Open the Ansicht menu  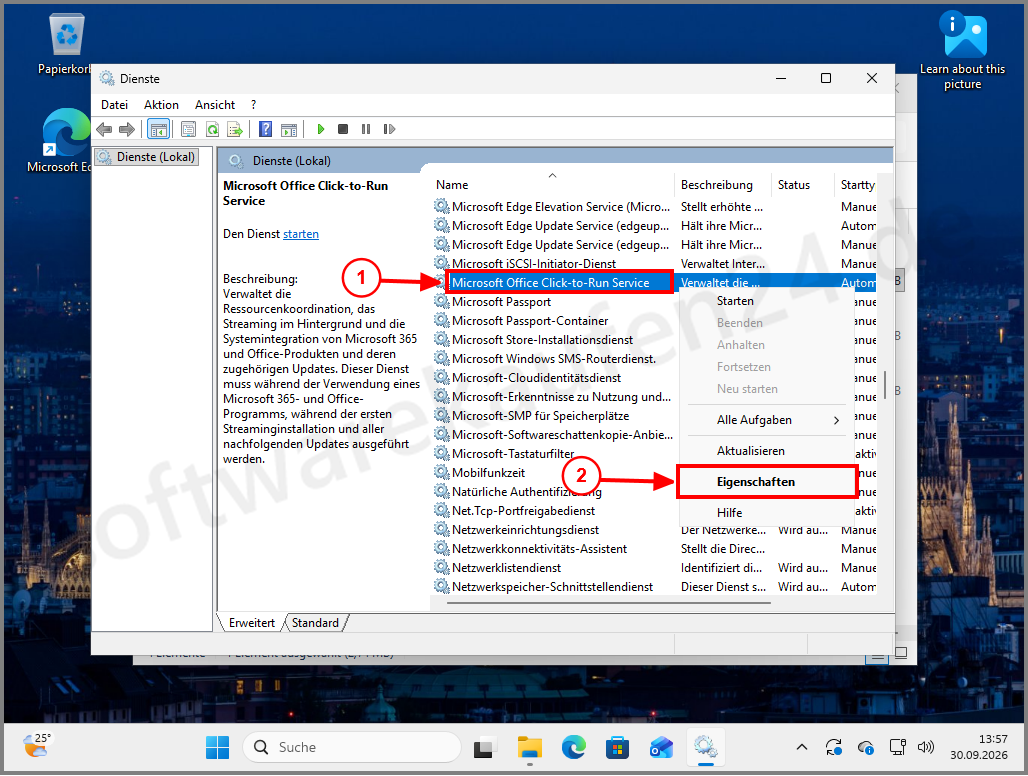coord(214,105)
